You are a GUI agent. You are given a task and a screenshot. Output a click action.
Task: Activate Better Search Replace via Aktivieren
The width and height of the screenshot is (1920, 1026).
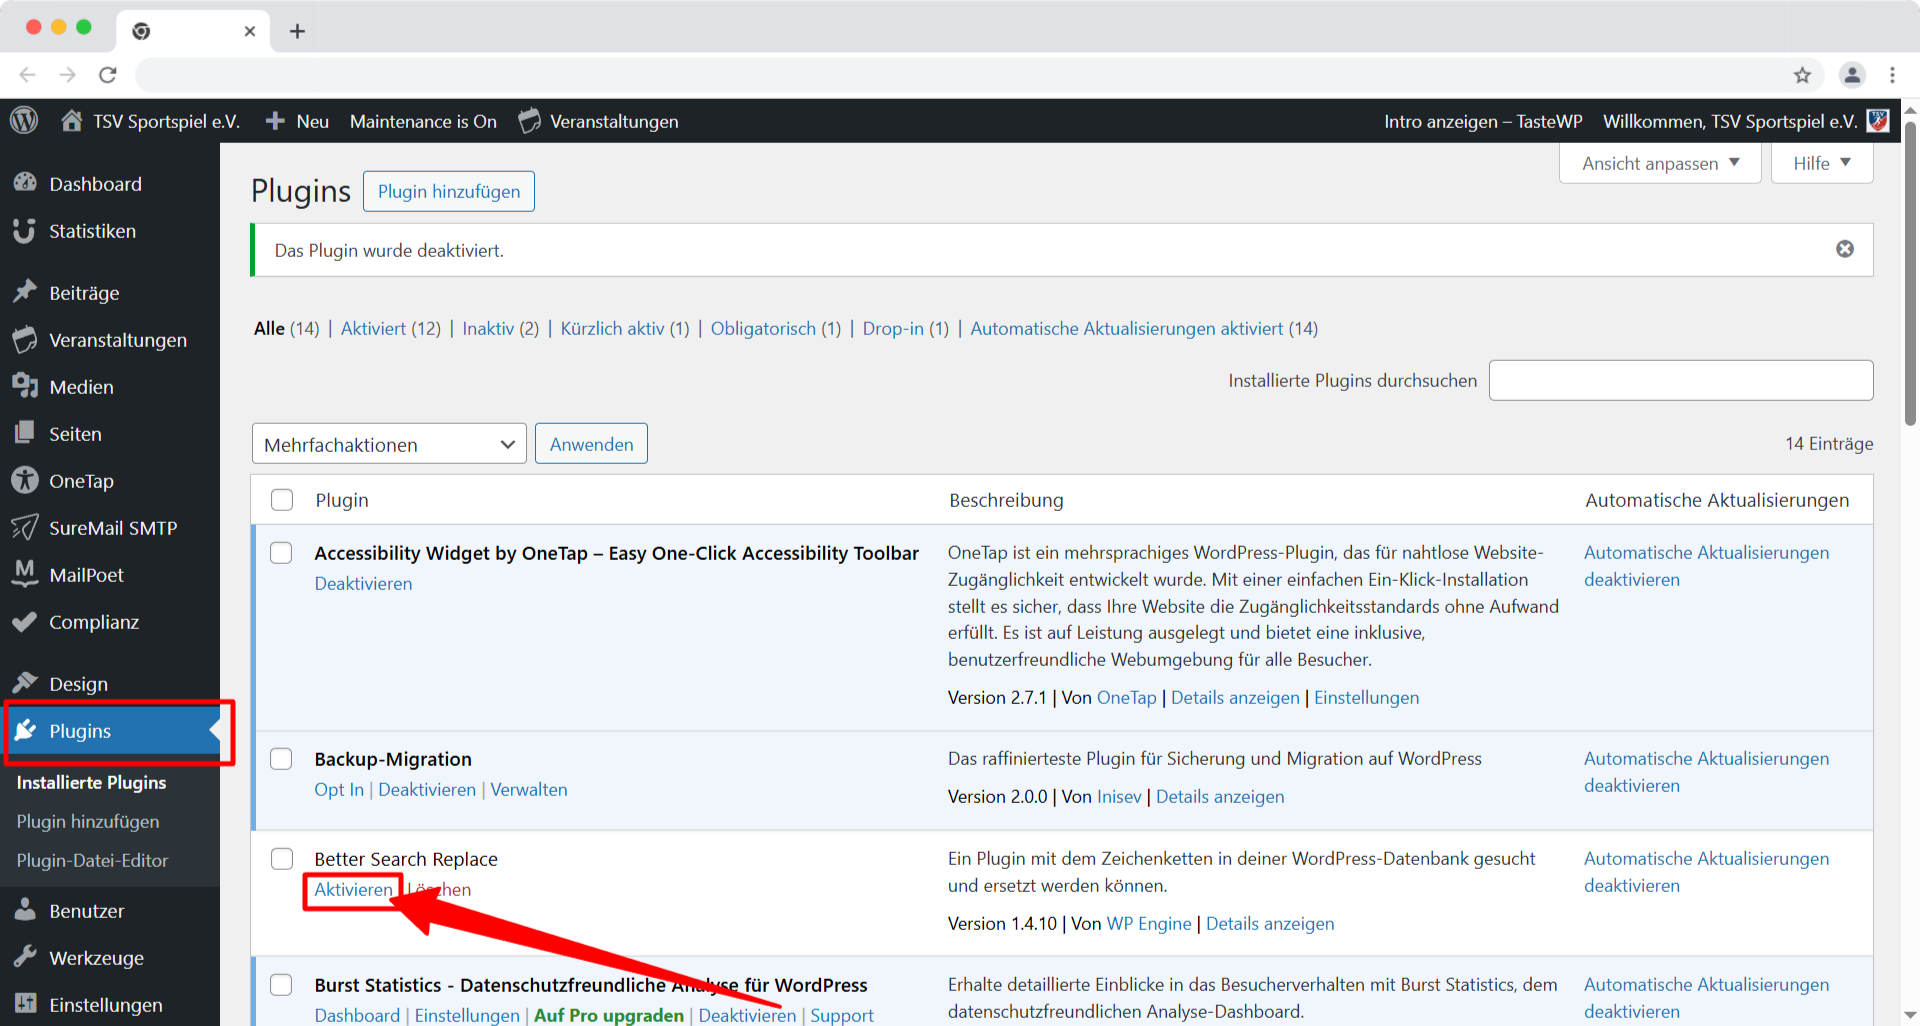353,889
